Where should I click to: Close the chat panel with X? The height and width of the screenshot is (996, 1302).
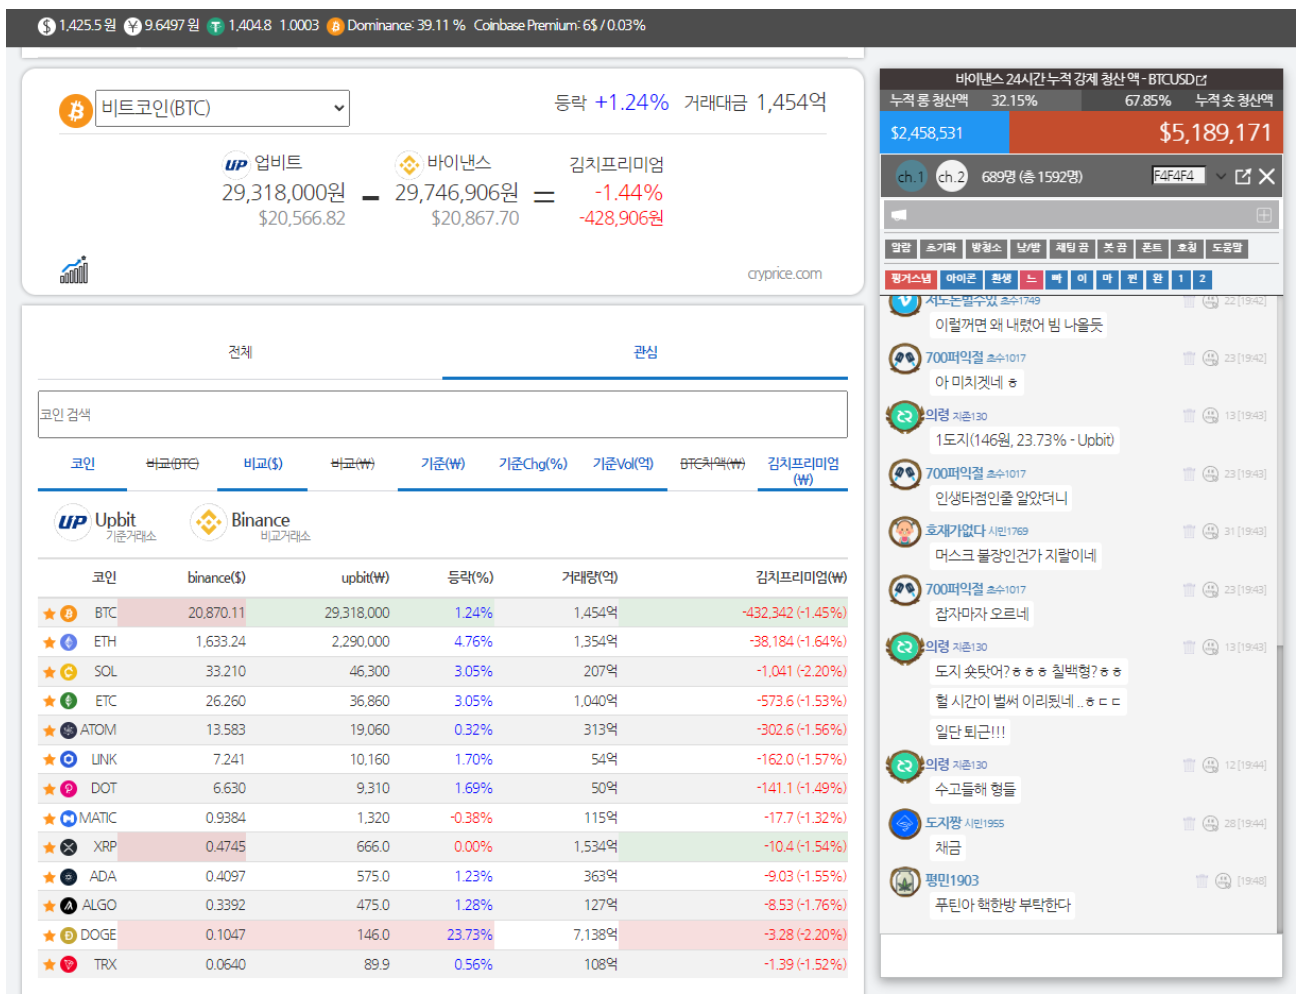(x=1267, y=176)
